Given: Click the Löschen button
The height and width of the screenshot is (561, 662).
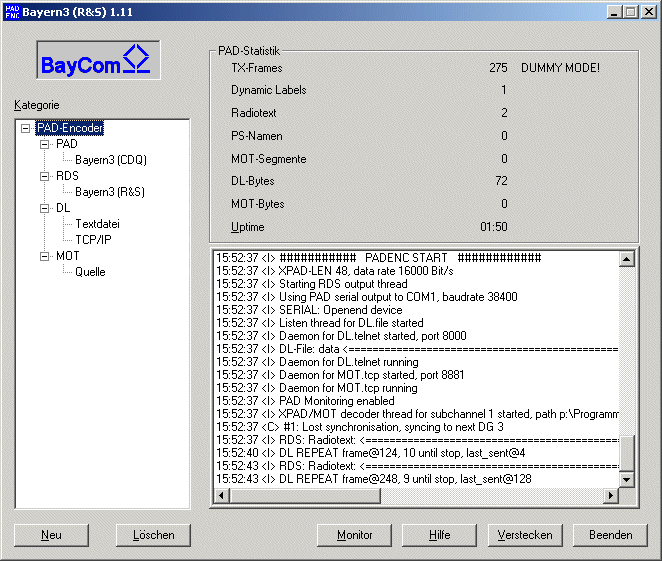Looking at the screenshot, I should pyautogui.click(x=153, y=535).
